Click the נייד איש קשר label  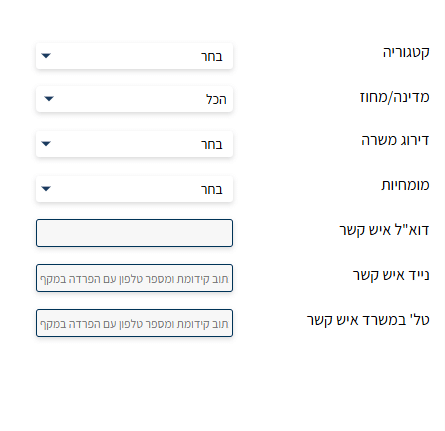click(x=391, y=275)
